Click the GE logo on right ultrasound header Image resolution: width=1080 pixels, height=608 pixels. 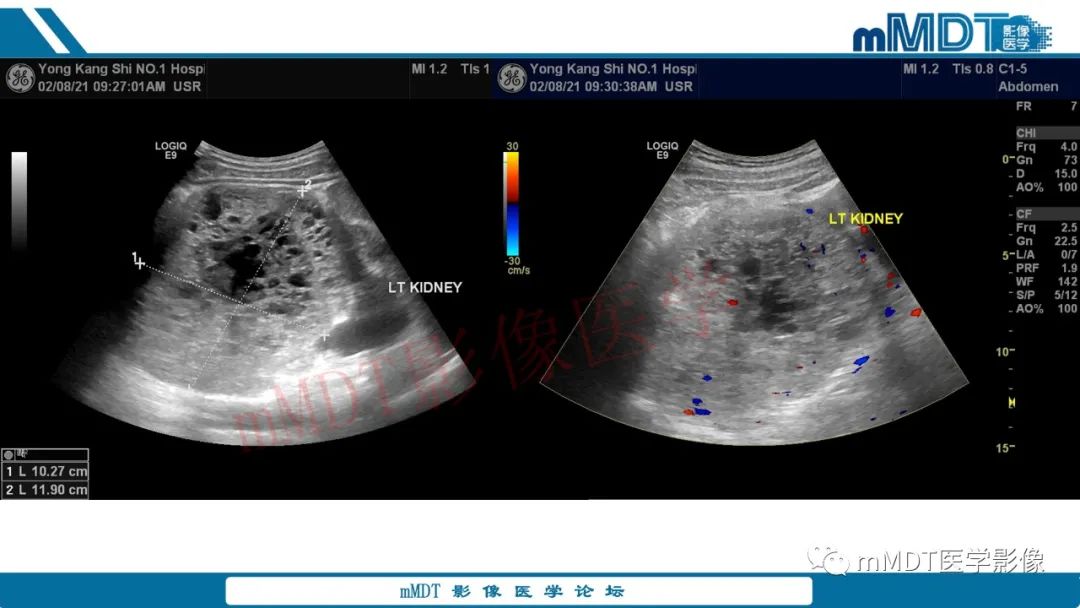coord(512,78)
